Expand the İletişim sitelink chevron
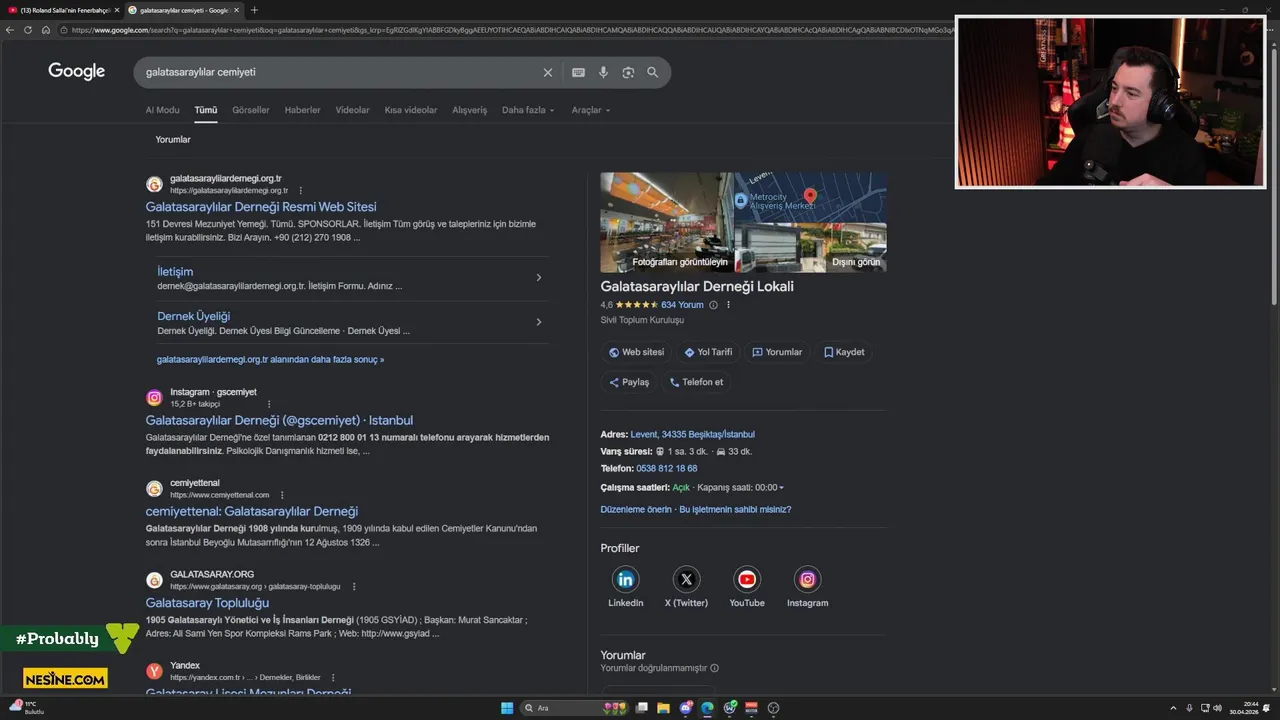Screen dimensions: 1280x720 [538, 278]
